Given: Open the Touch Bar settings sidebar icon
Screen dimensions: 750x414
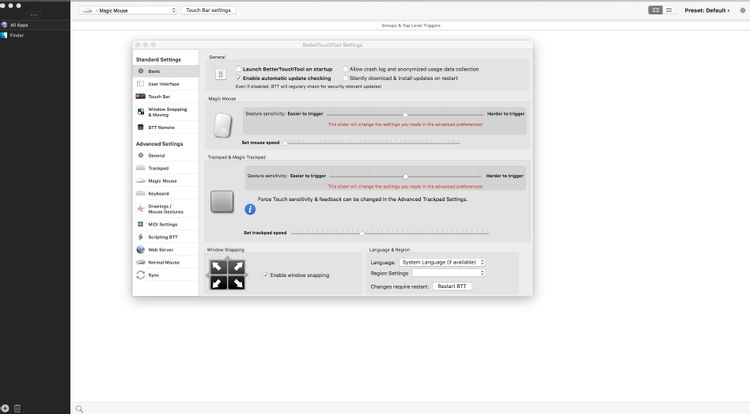Looking at the screenshot, I should coord(141,96).
